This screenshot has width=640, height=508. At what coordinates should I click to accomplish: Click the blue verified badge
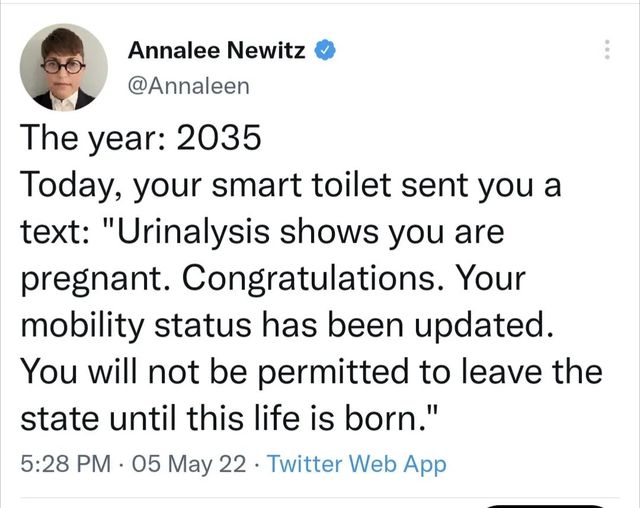(x=324, y=51)
